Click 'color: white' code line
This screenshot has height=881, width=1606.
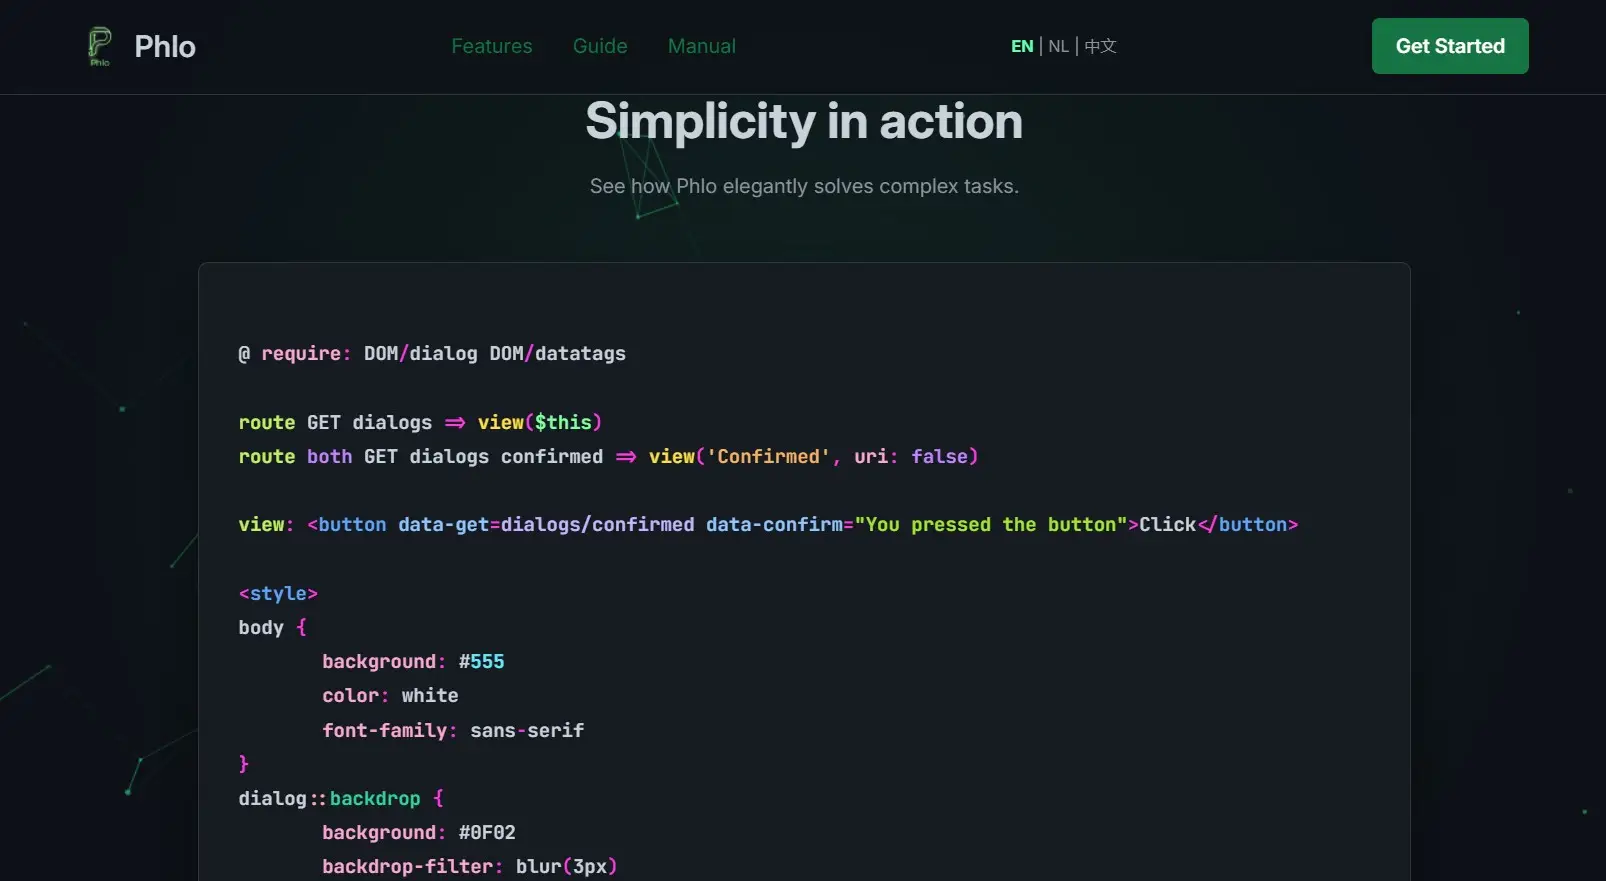coord(390,696)
